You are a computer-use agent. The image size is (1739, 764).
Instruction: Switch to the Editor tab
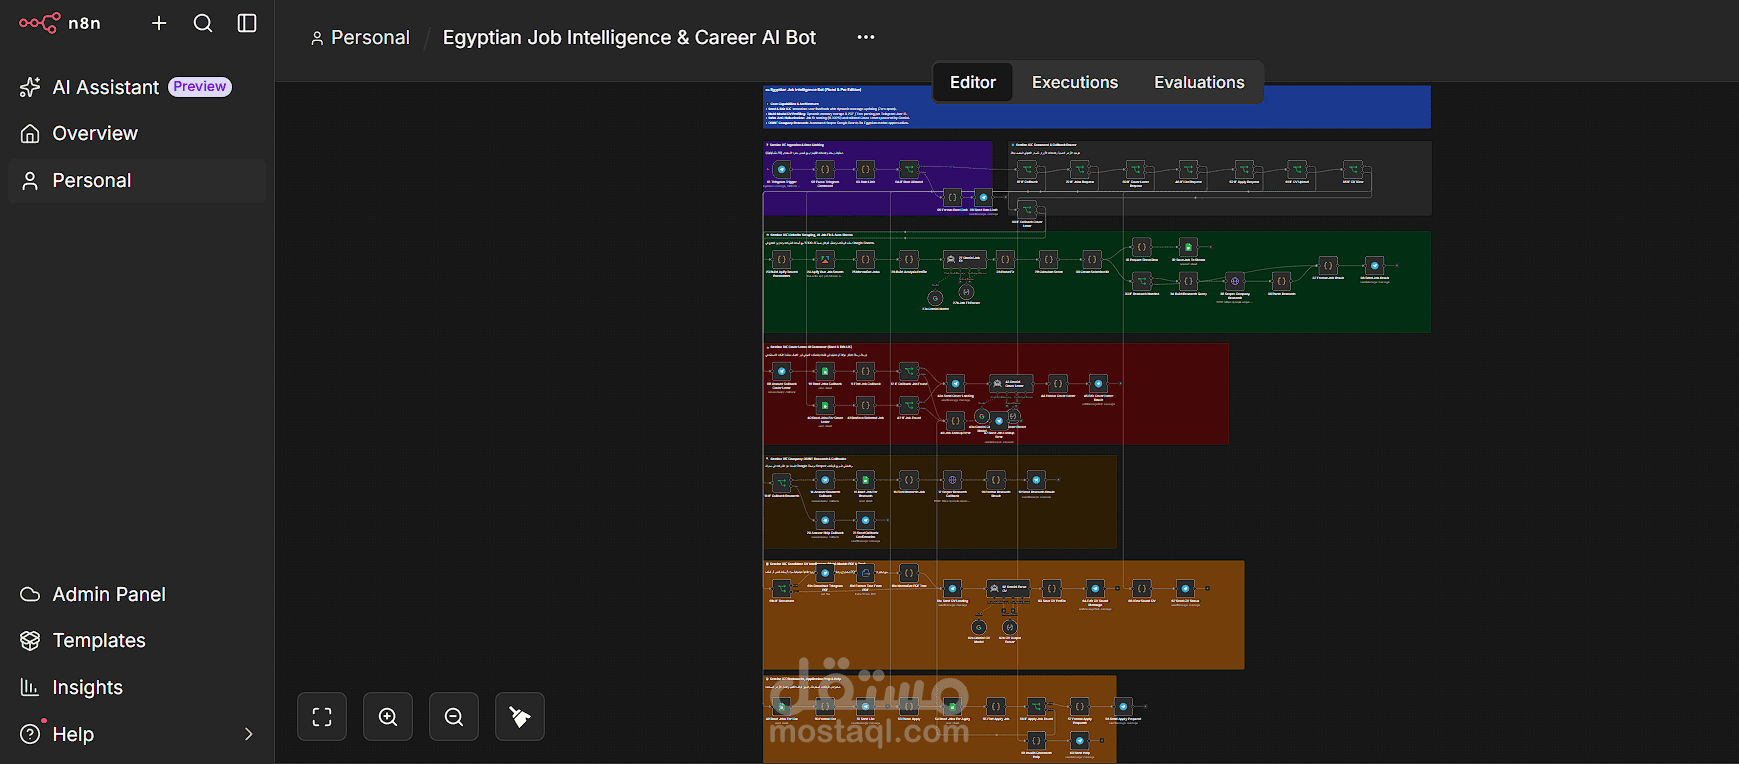(973, 82)
